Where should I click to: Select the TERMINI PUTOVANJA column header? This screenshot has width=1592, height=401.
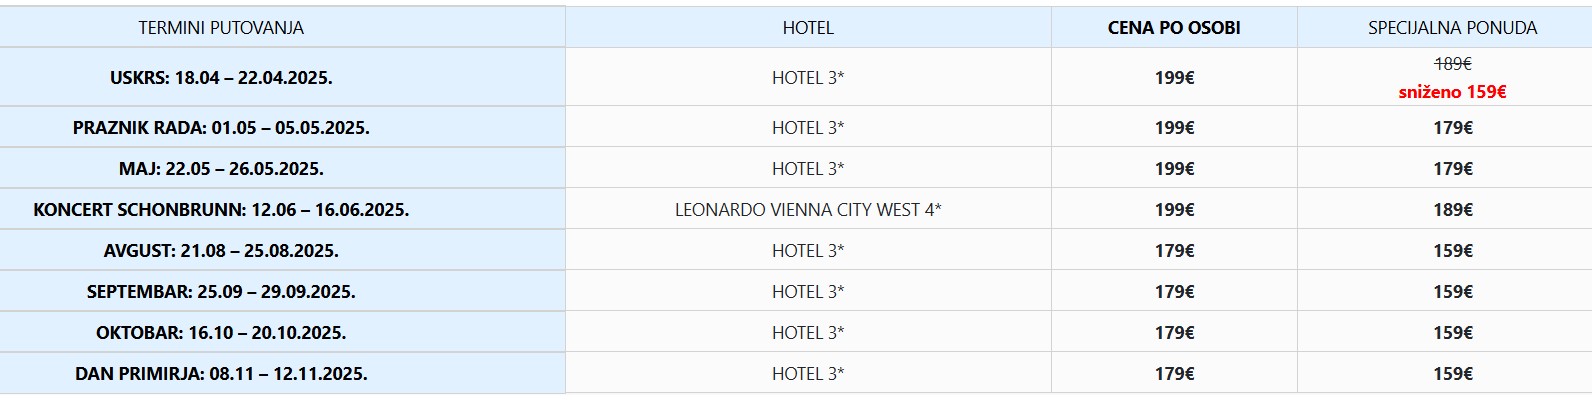221,28
